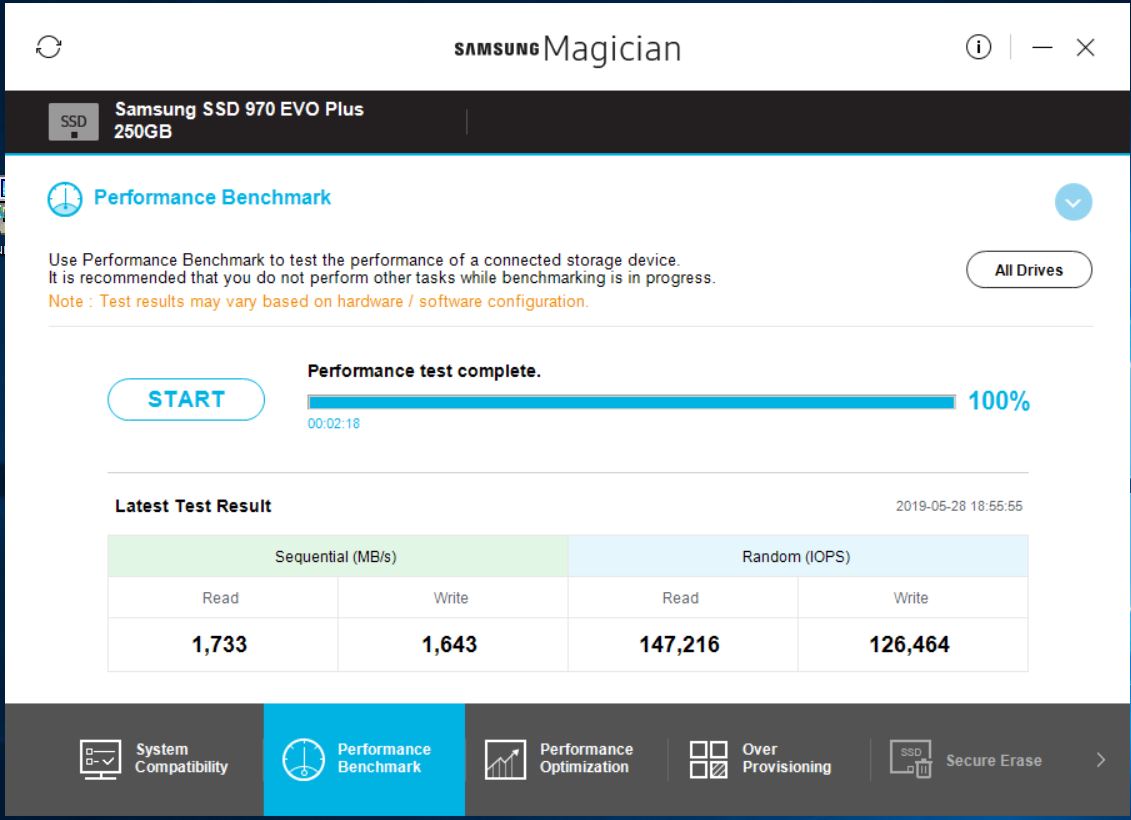Click the orange Note about test results
Screen dimensions: 1131x820
319,301
